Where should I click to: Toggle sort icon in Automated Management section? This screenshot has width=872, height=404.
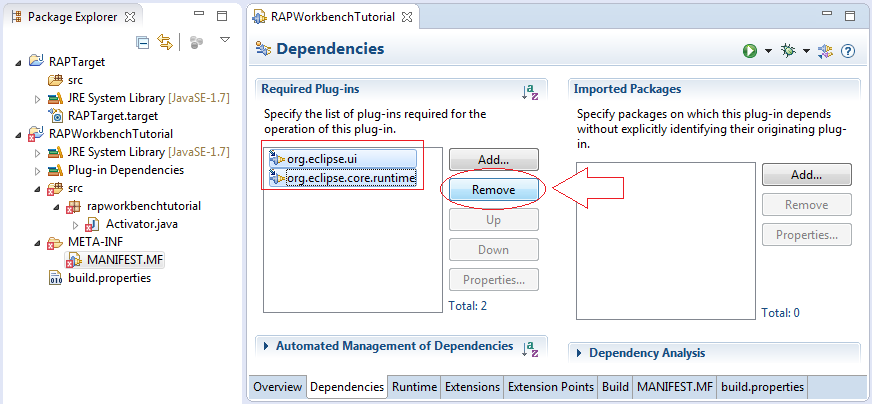[x=529, y=348]
